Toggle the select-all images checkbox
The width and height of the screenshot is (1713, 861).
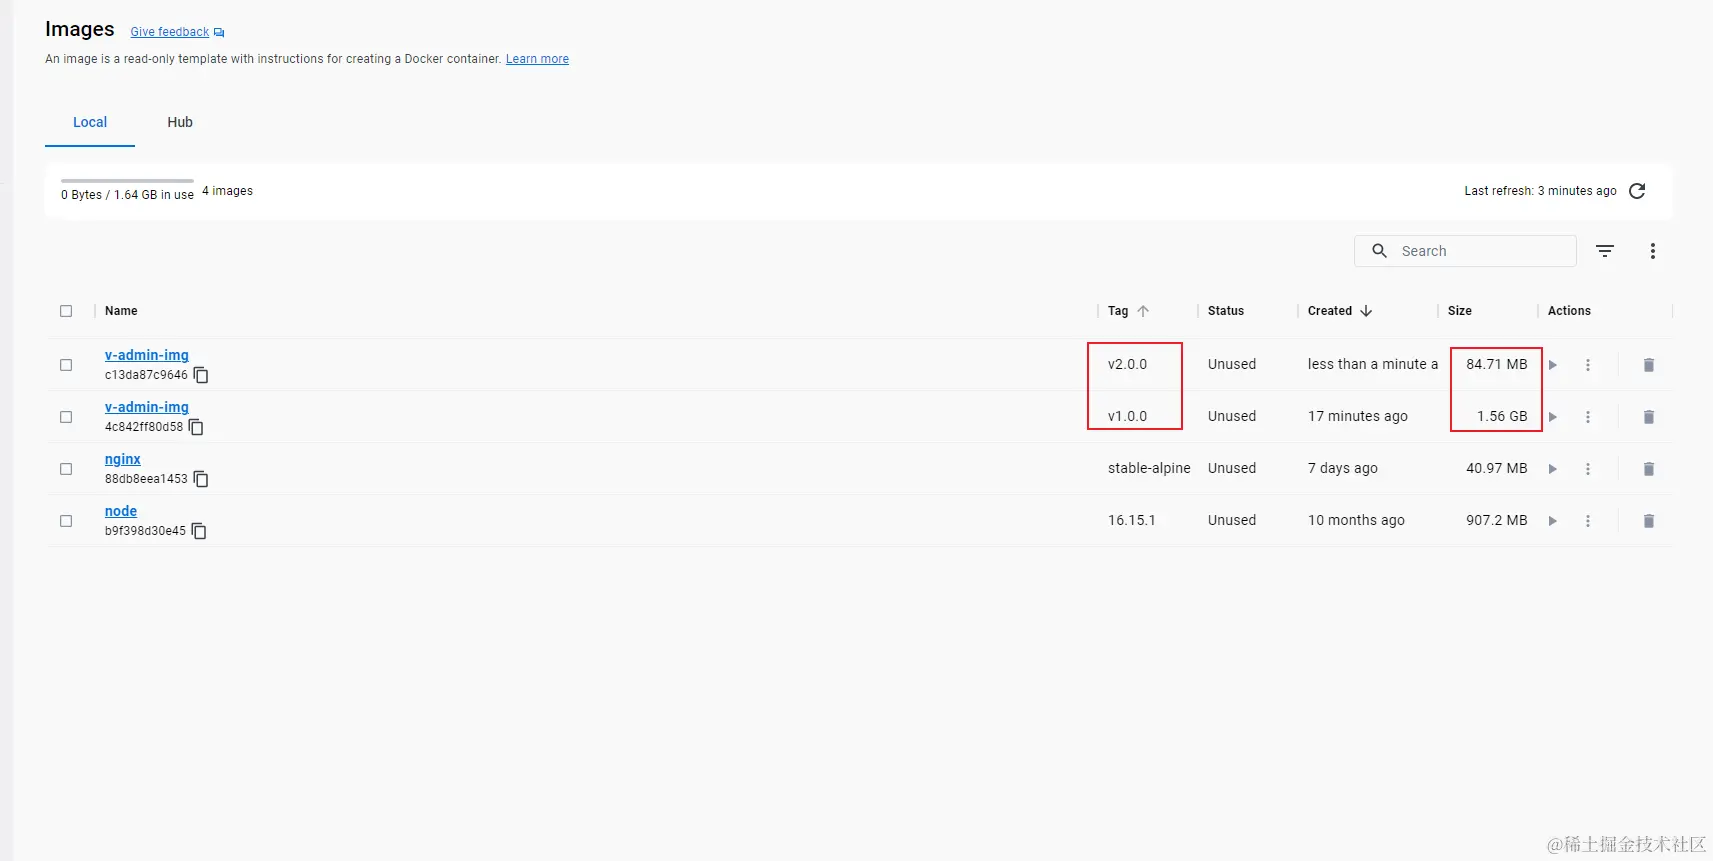66,311
